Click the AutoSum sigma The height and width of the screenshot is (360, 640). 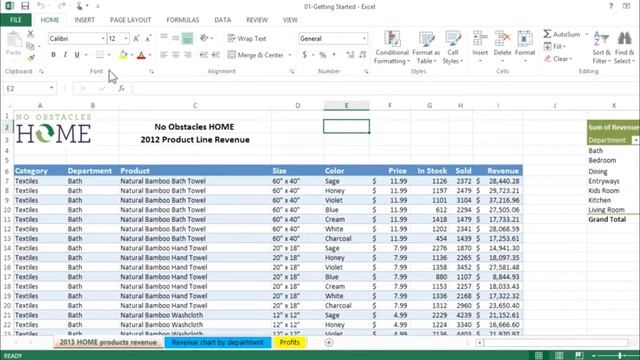[x=547, y=34]
